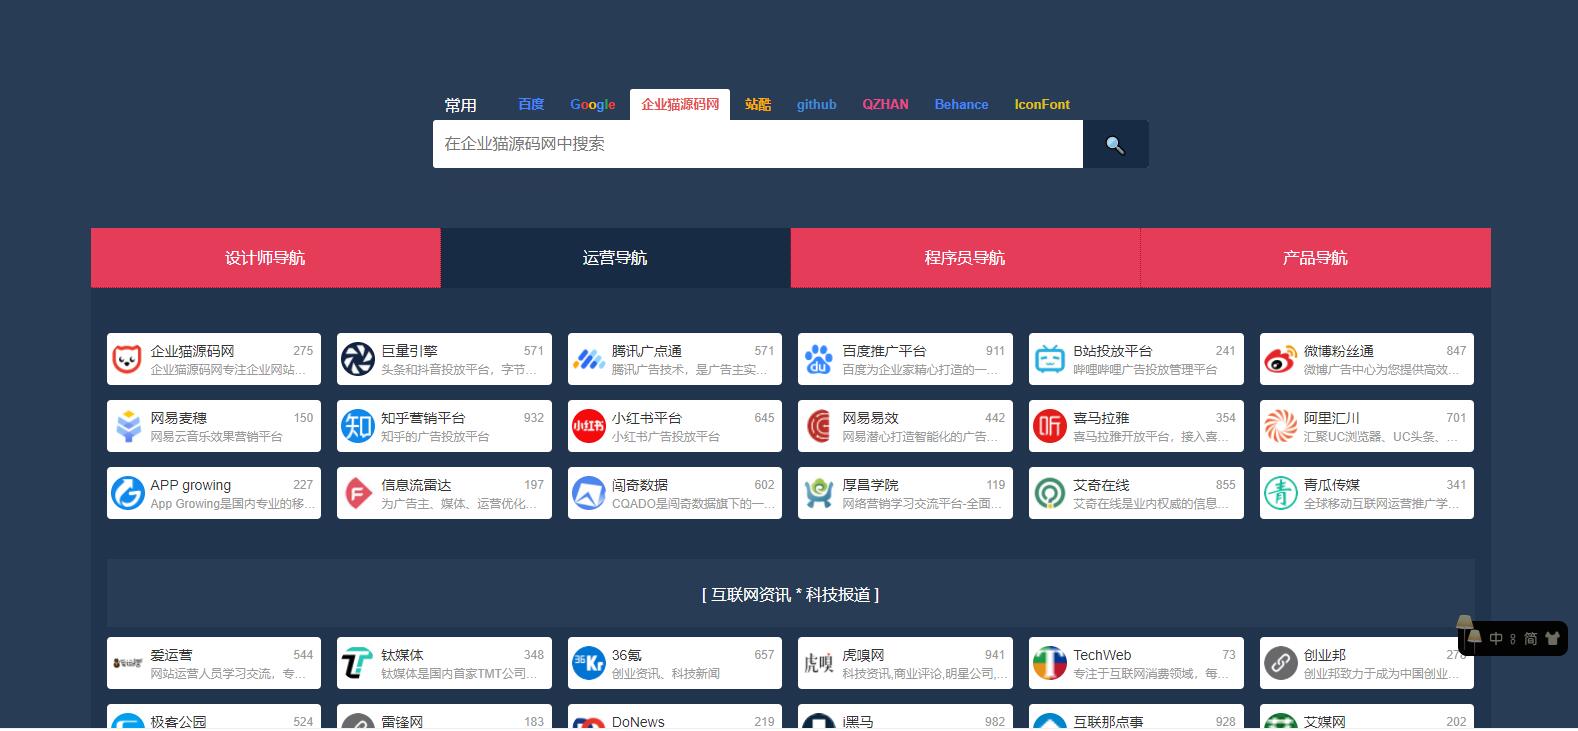Click the 创业资讯、科技新闻 description text
The height and width of the screenshot is (731, 1578).
point(666,674)
